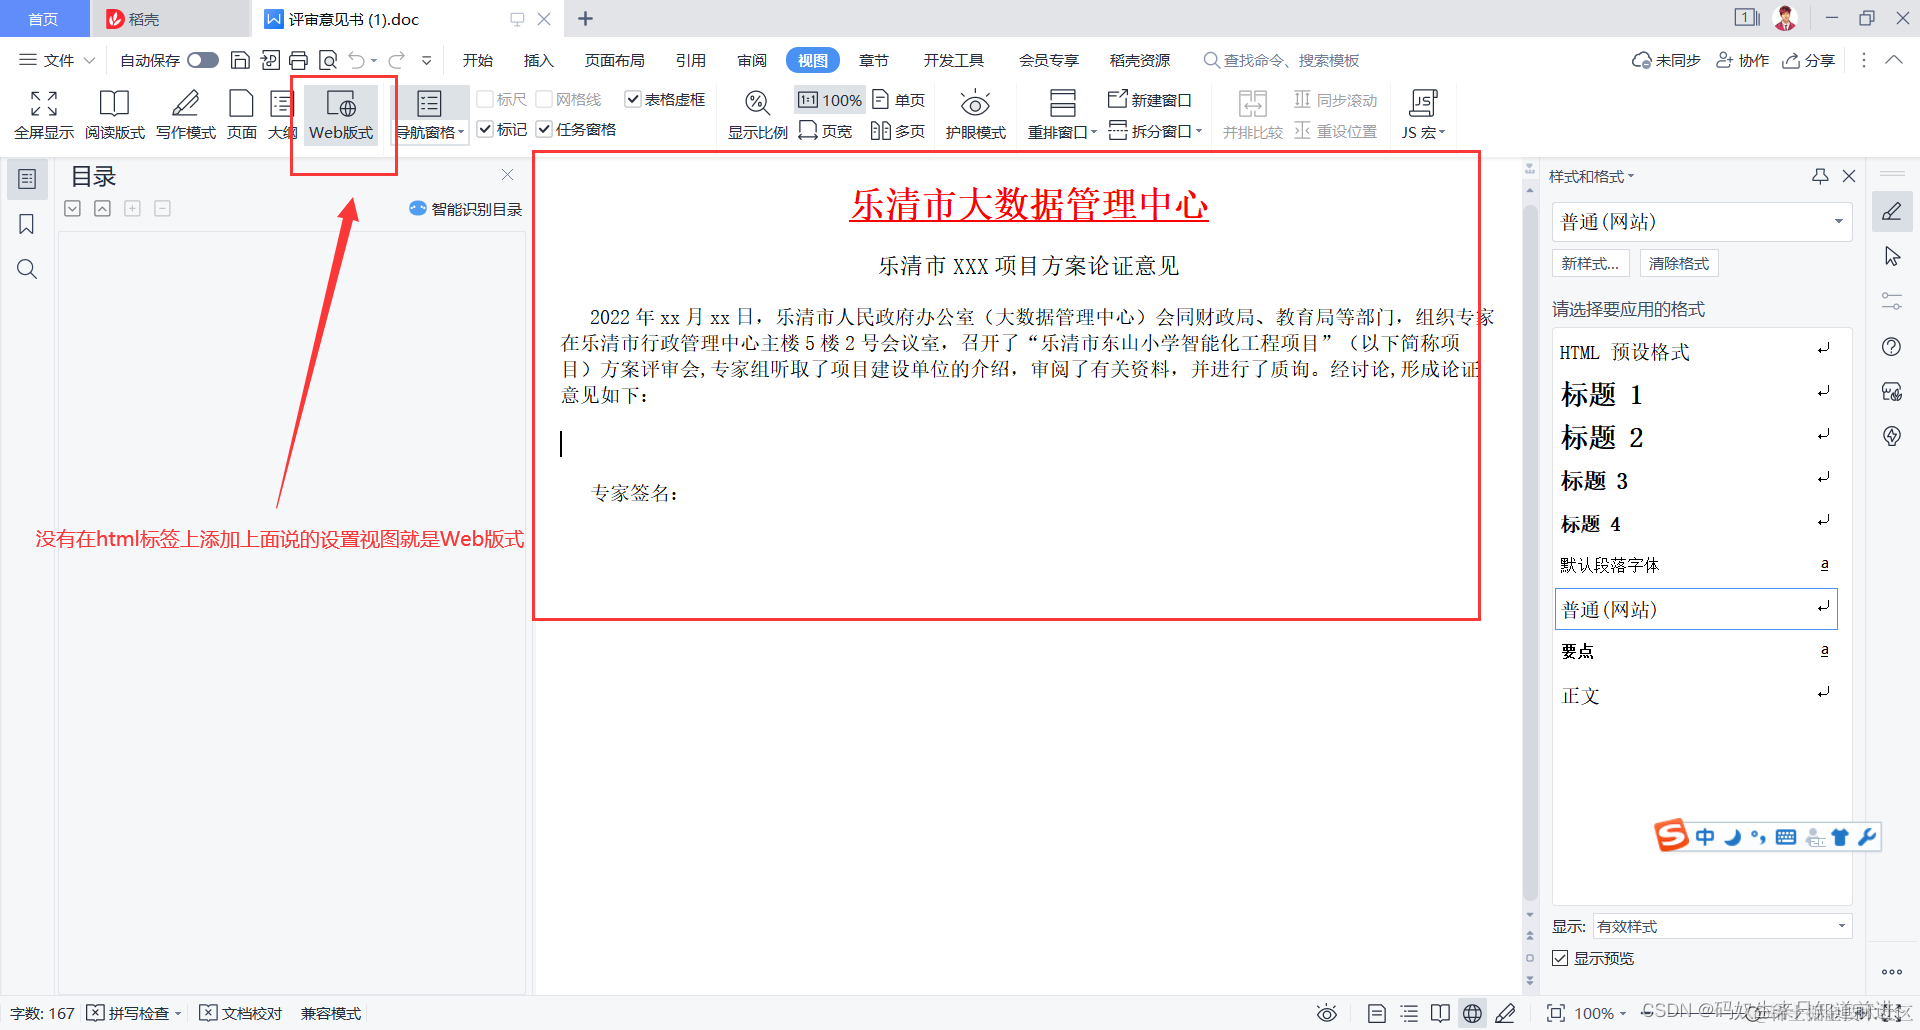Open the File menu dropdown
The height and width of the screenshot is (1030, 1920).
(x=57, y=60)
